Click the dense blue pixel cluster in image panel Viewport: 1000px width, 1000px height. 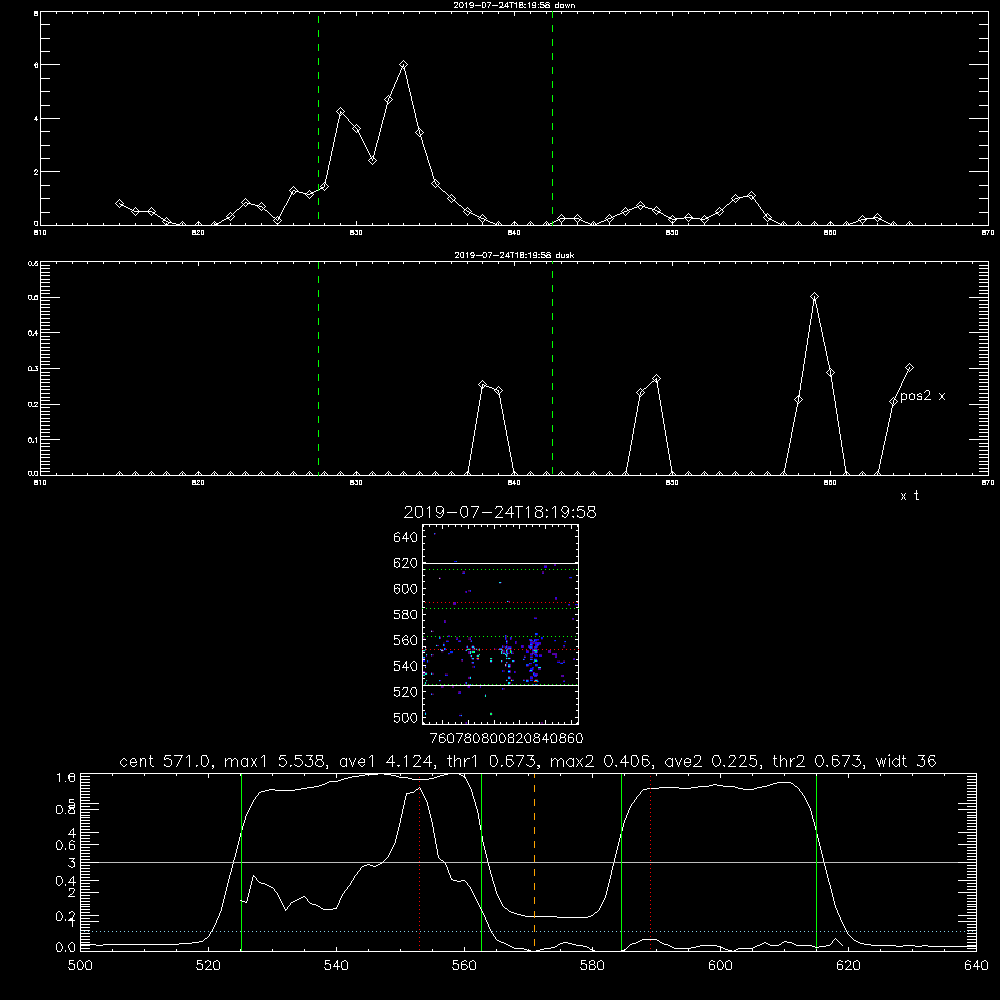click(x=533, y=657)
